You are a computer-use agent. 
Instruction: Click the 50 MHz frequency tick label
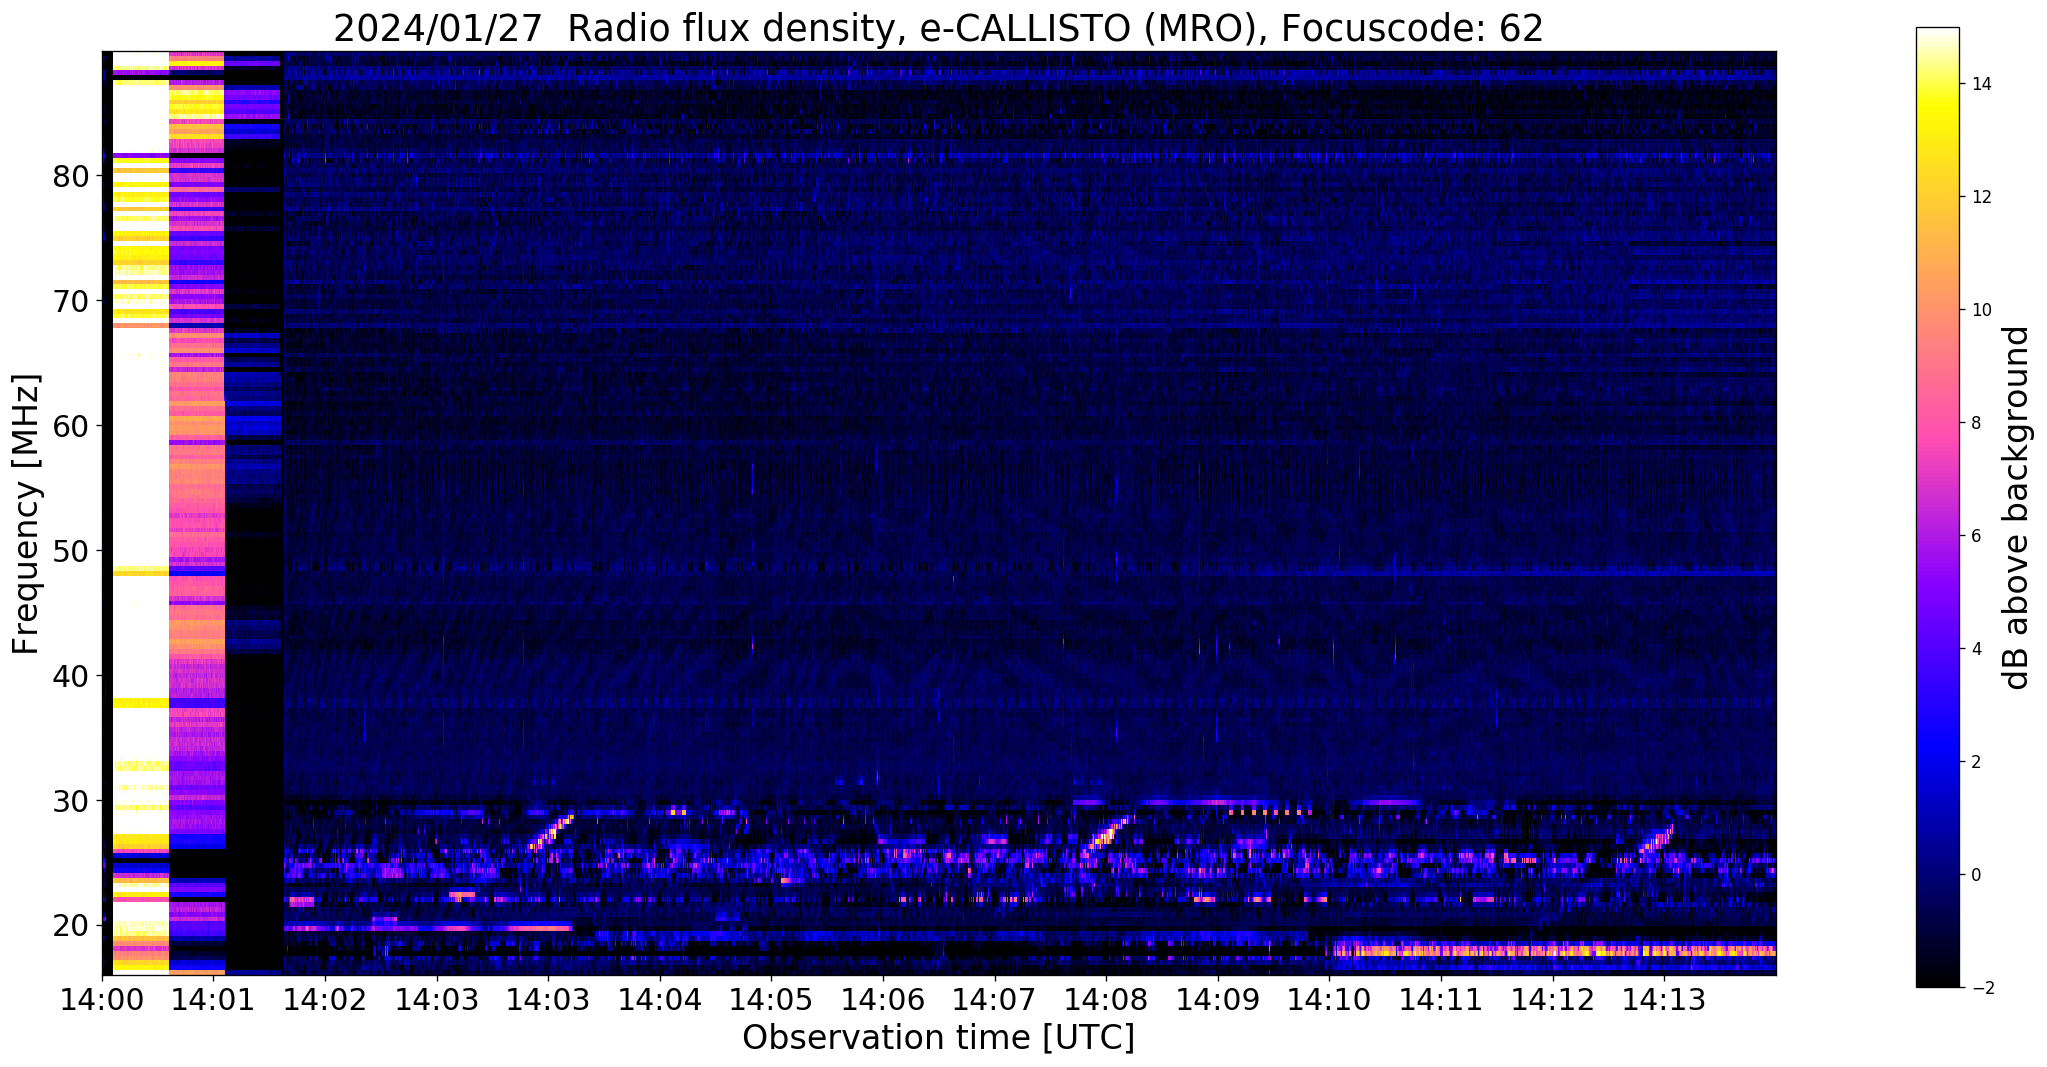click(72, 551)
